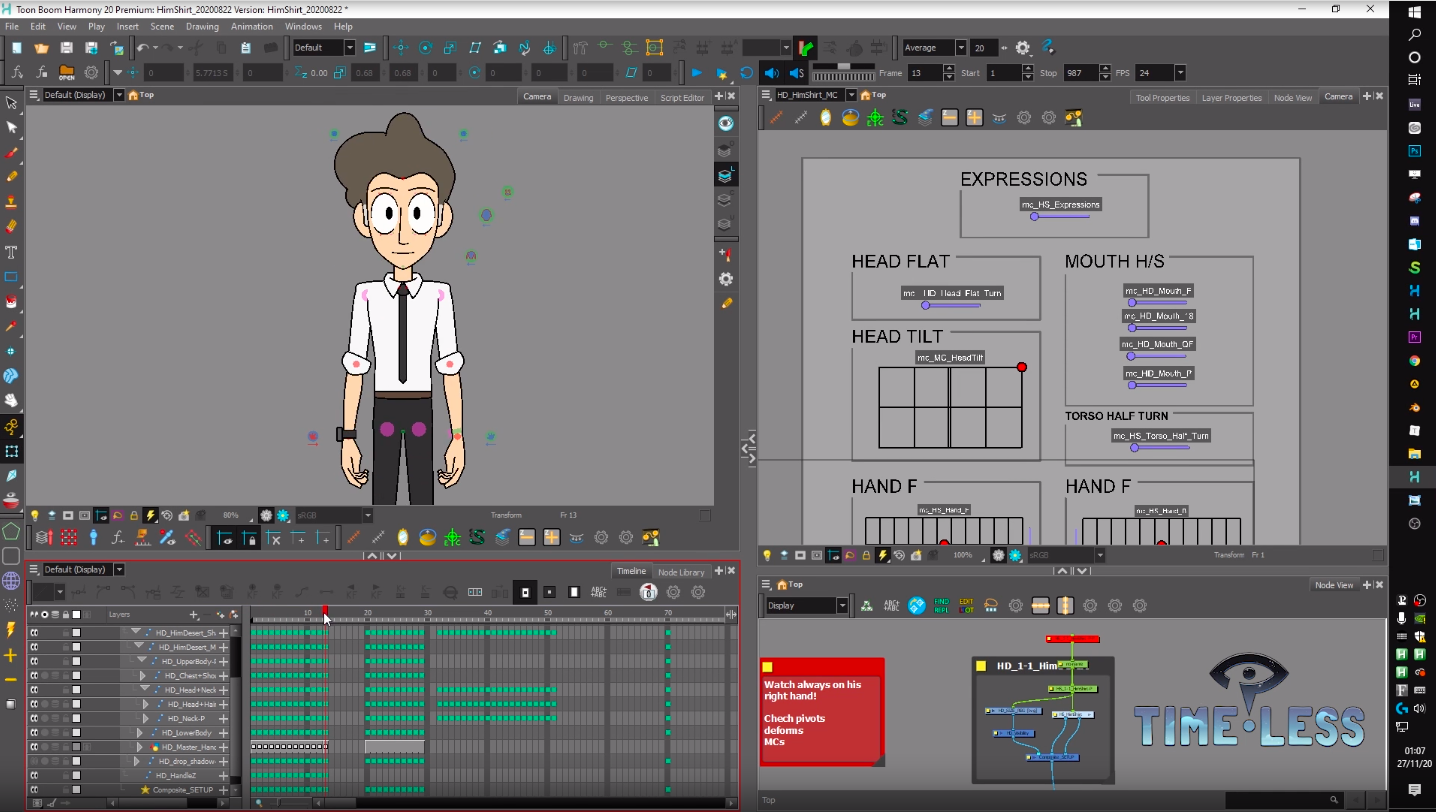Switch to the Node Library tab
Viewport: 1436px width, 812px height.
tap(681, 572)
